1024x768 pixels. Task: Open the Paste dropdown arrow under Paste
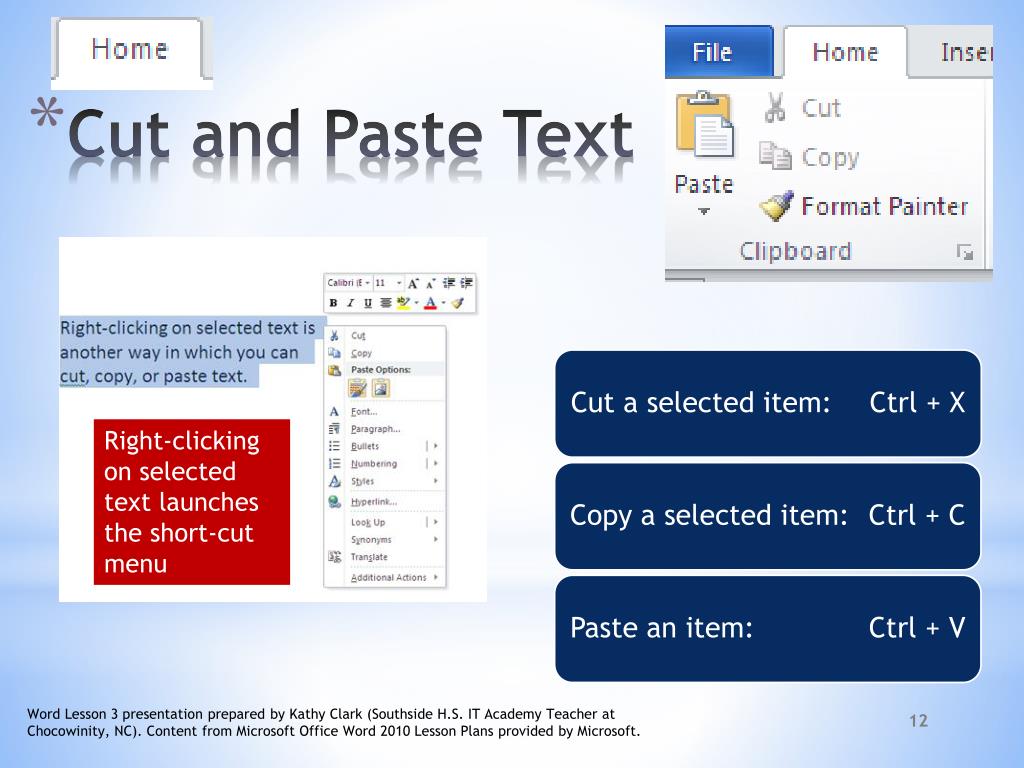point(703,212)
